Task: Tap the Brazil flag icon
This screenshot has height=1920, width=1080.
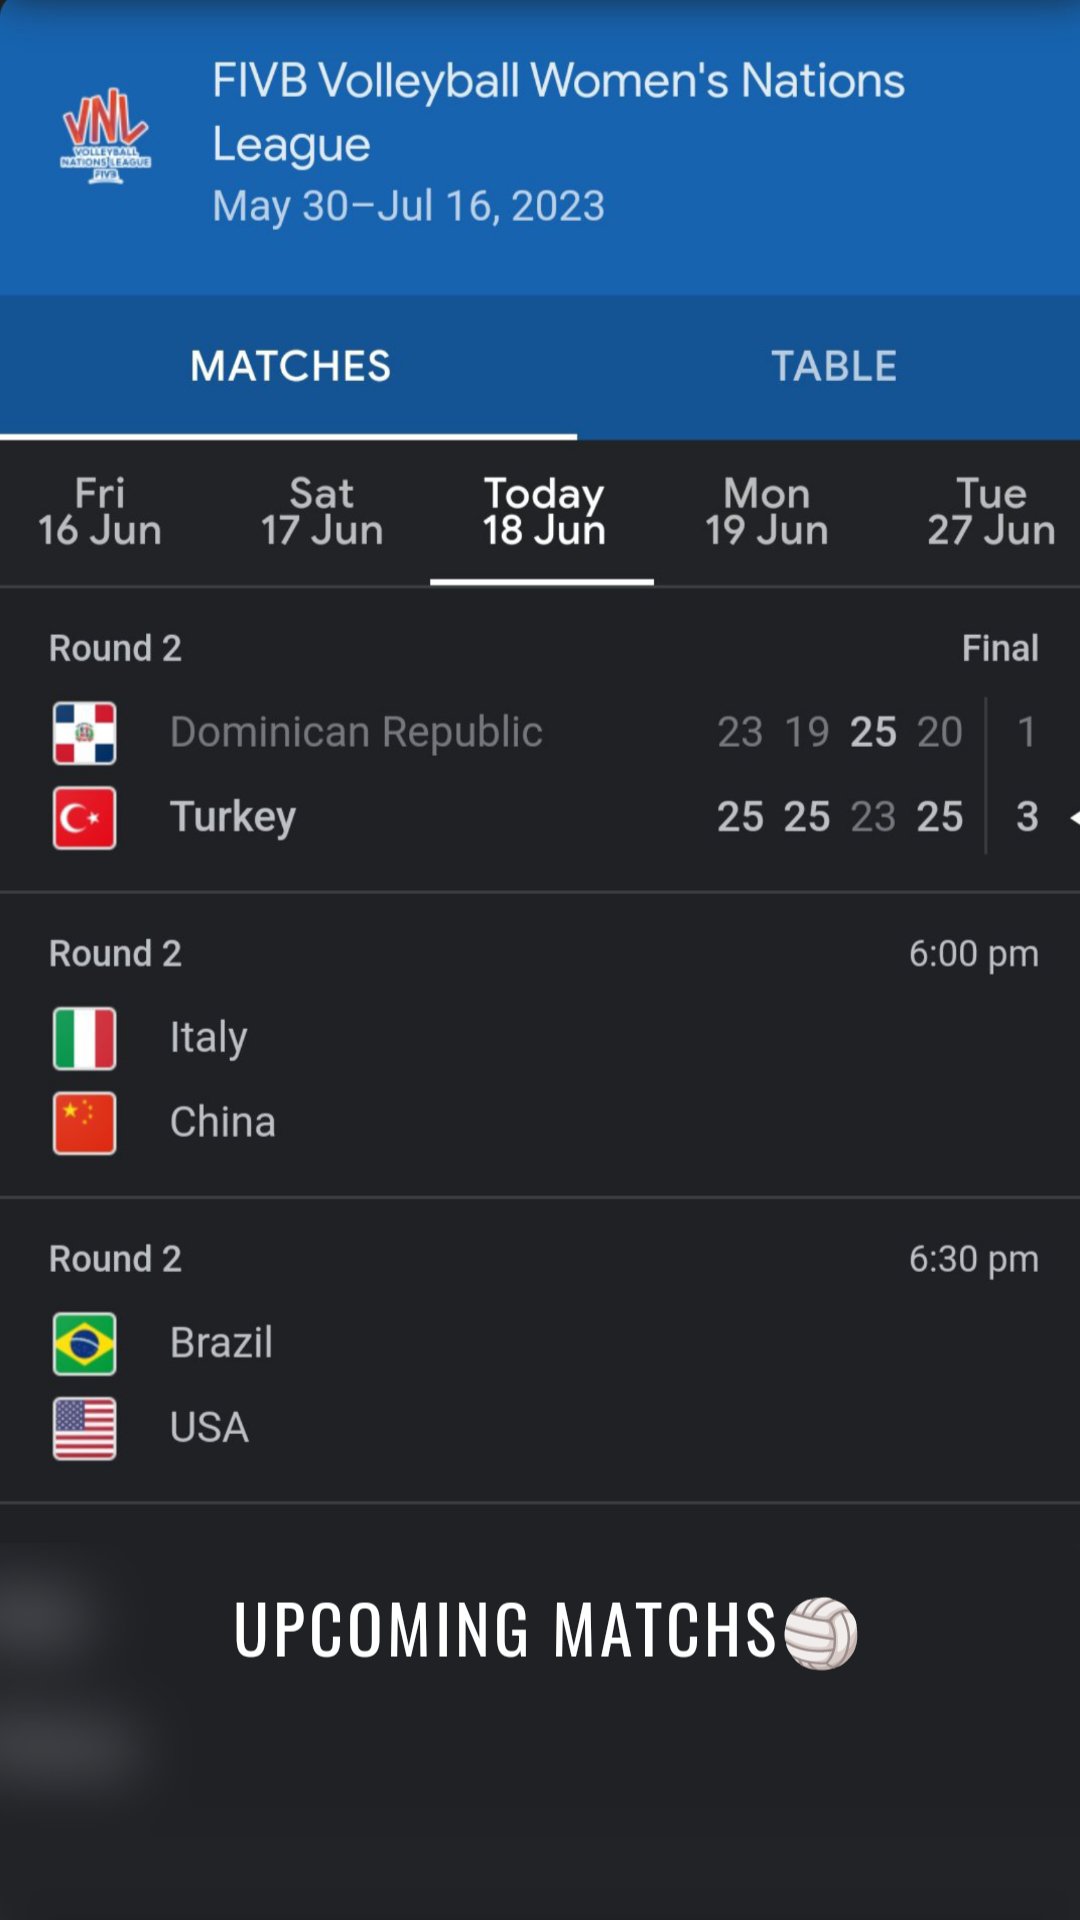Action: coord(84,1344)
